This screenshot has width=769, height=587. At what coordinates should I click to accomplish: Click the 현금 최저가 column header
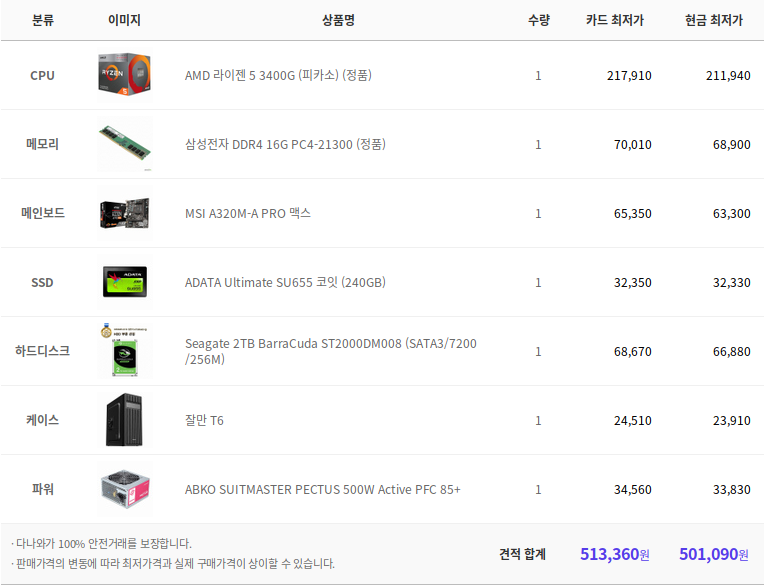pyautogui.click(x=714, y=20)
